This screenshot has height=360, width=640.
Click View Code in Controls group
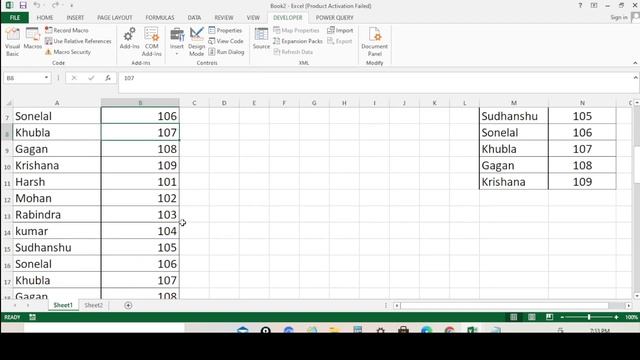pyautogui.click(x=226, y=41)
